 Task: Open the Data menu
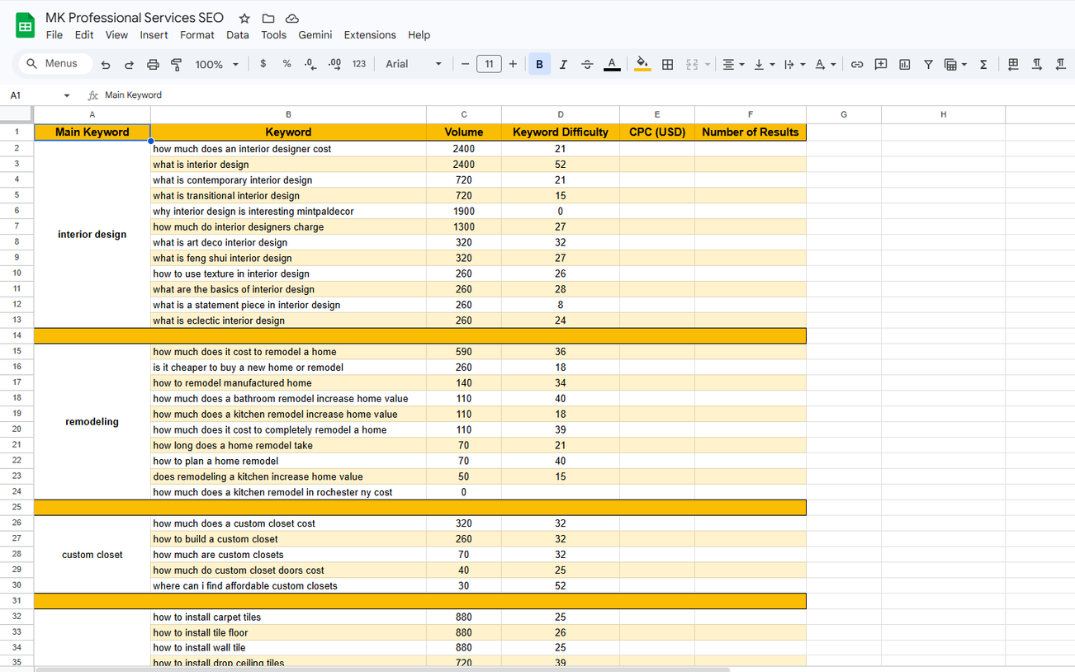point(237,35)
